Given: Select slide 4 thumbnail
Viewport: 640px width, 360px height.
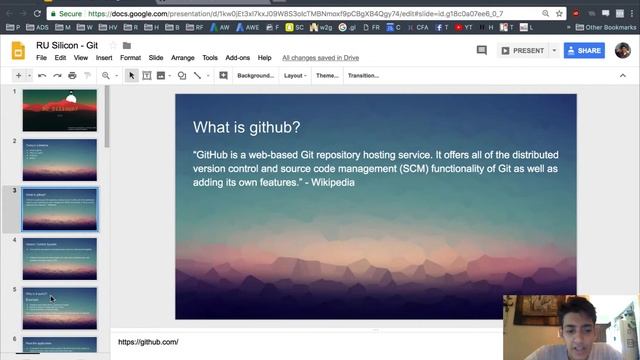Looking at the screenshot, I should (60, 259).
